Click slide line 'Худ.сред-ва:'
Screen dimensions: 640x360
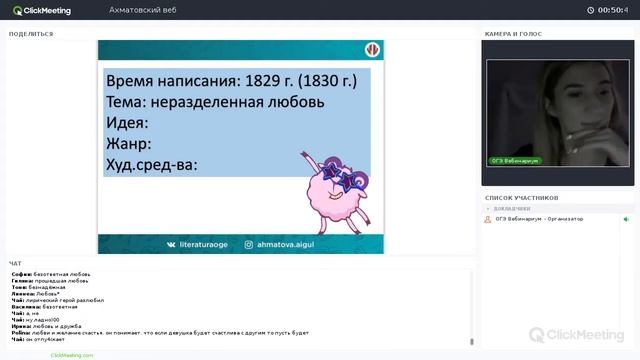[152, 165]
